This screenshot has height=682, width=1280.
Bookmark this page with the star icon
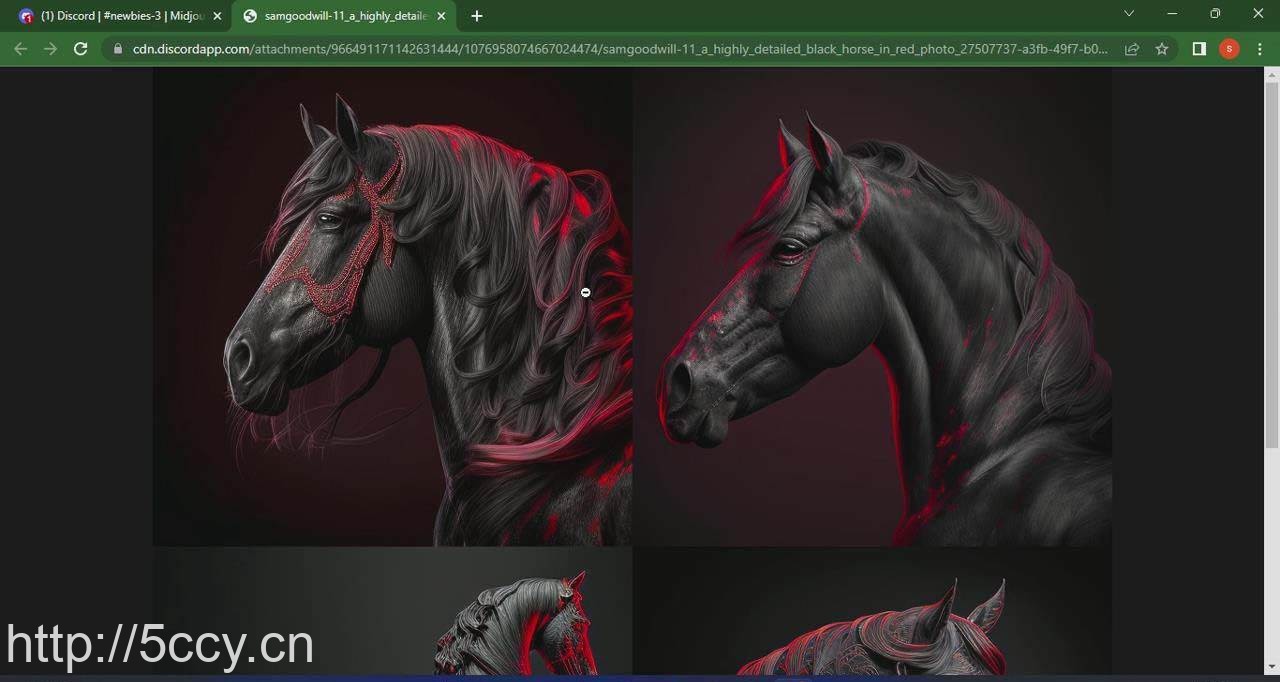1162,49
